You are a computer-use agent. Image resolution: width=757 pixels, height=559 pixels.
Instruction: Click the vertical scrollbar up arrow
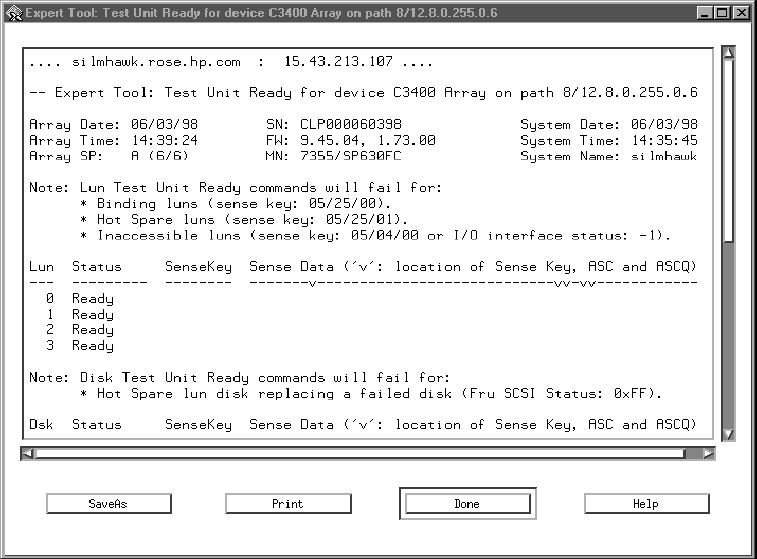[729, 53]
